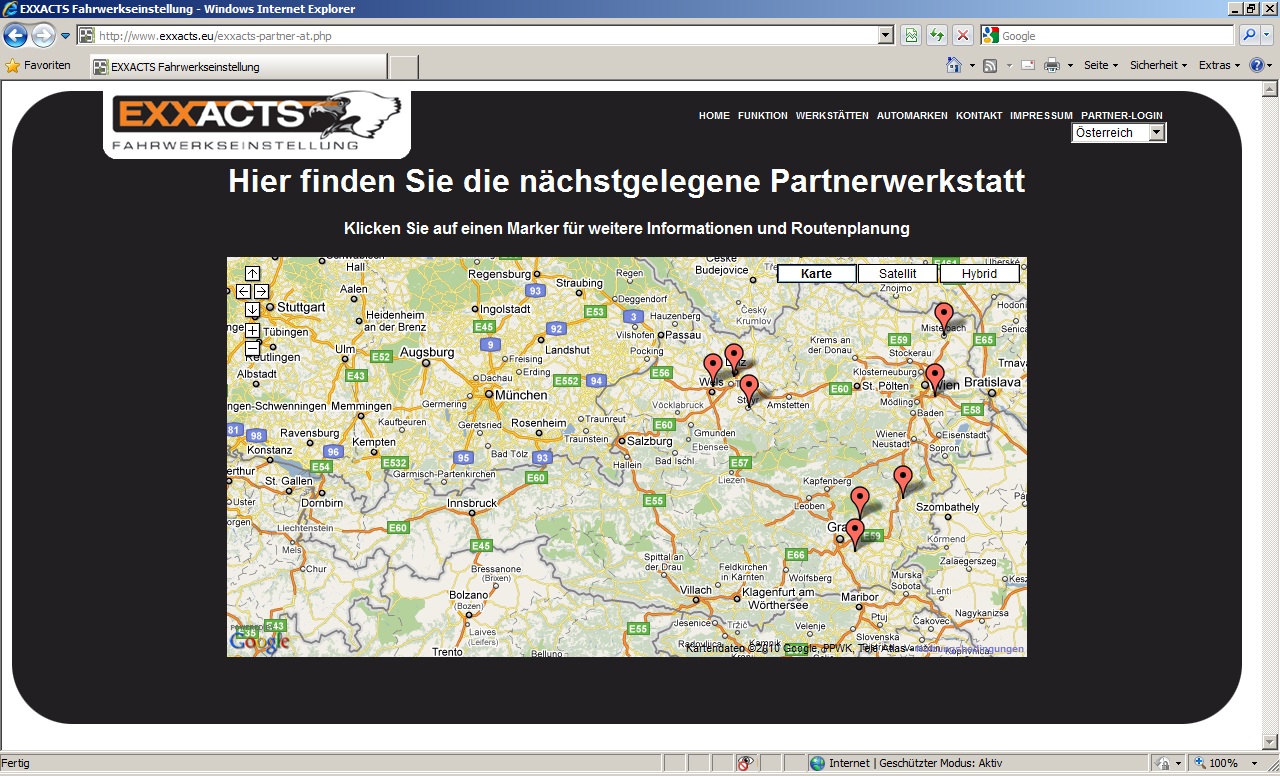Select the EXXACTS Fahrwerkseinstellung browser tab
The image size is (1280, 776).
[x=238, y=67]
